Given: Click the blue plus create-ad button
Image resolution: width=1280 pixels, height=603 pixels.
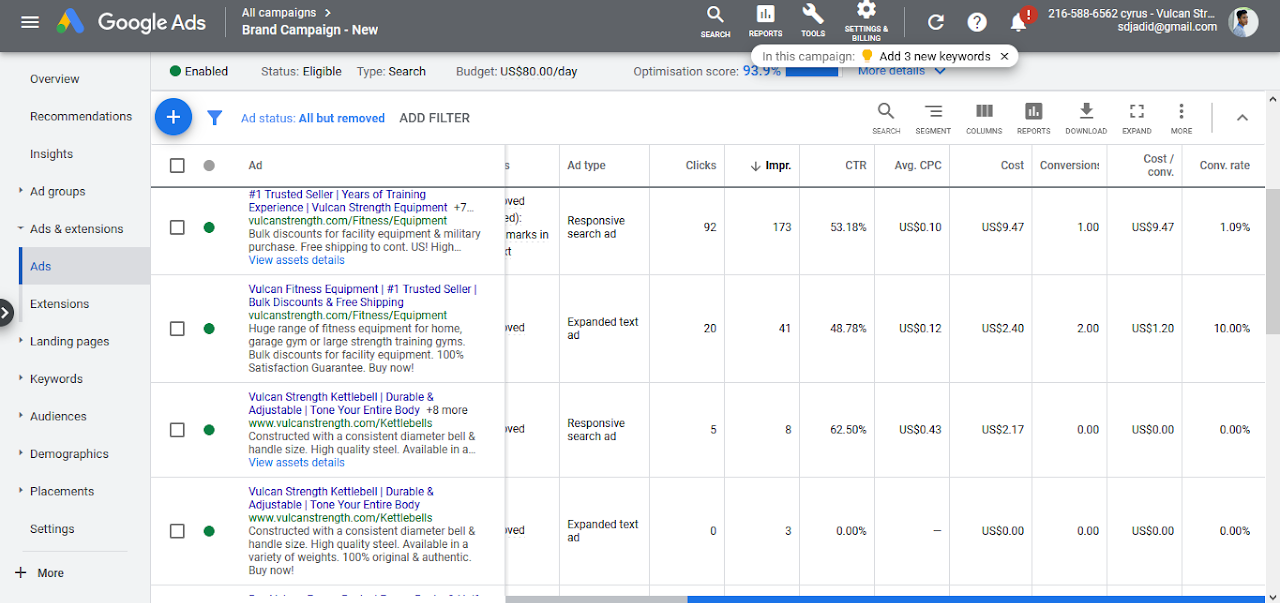Looking at the screenshot, I should tap(173, 117).
